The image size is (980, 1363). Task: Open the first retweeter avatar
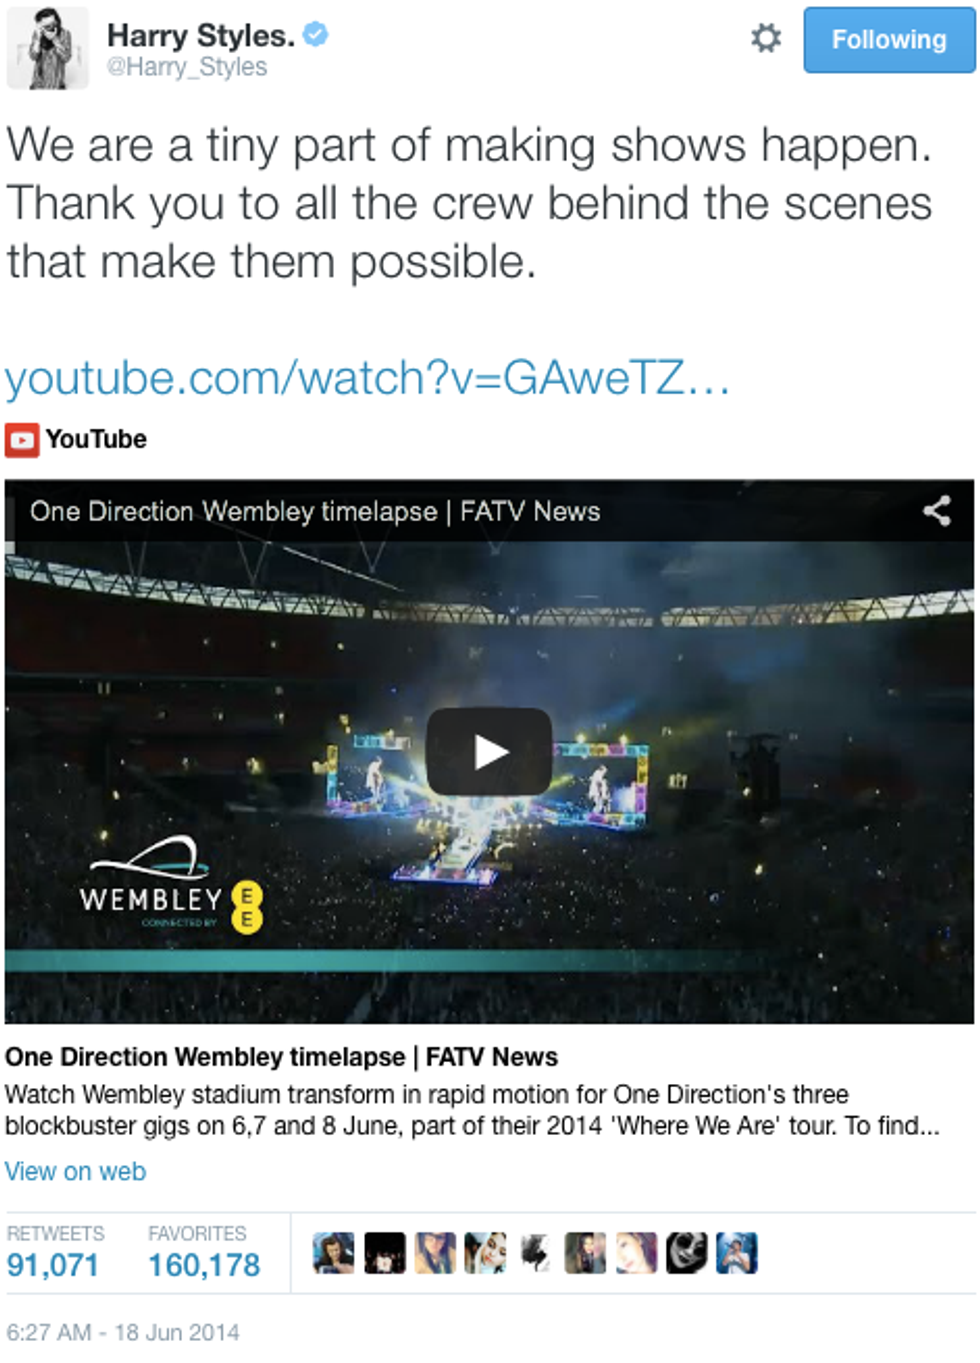point(333,1253)
